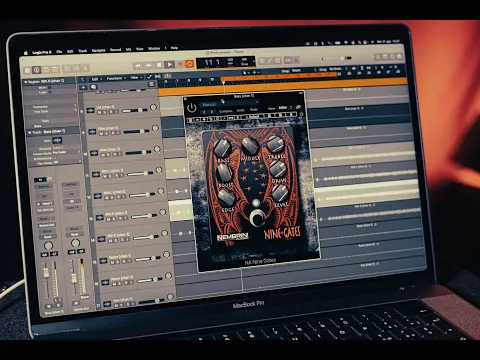
Task: Duplicate the selected track
Action: pyautogui.click(x=94, y=87)
